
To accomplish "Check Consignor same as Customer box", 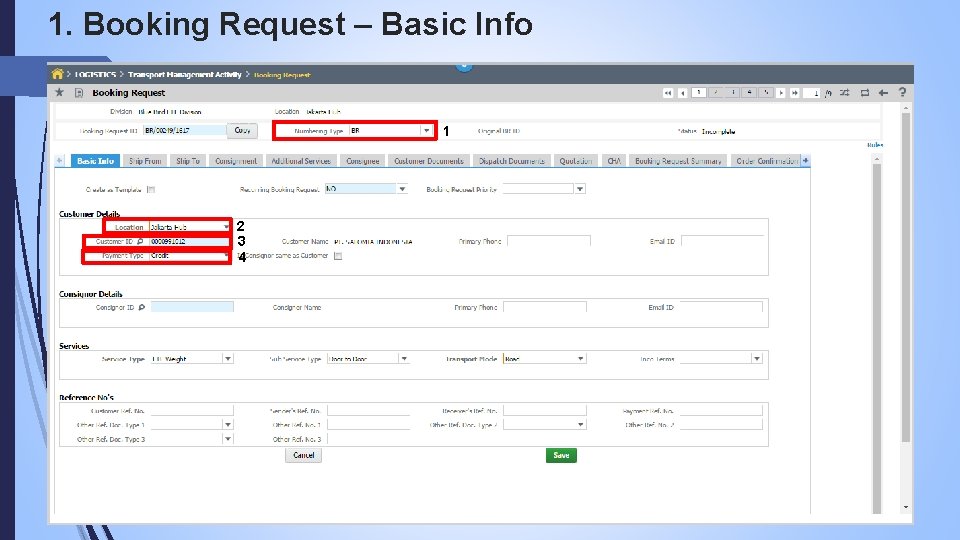I will tap(337, 256).
